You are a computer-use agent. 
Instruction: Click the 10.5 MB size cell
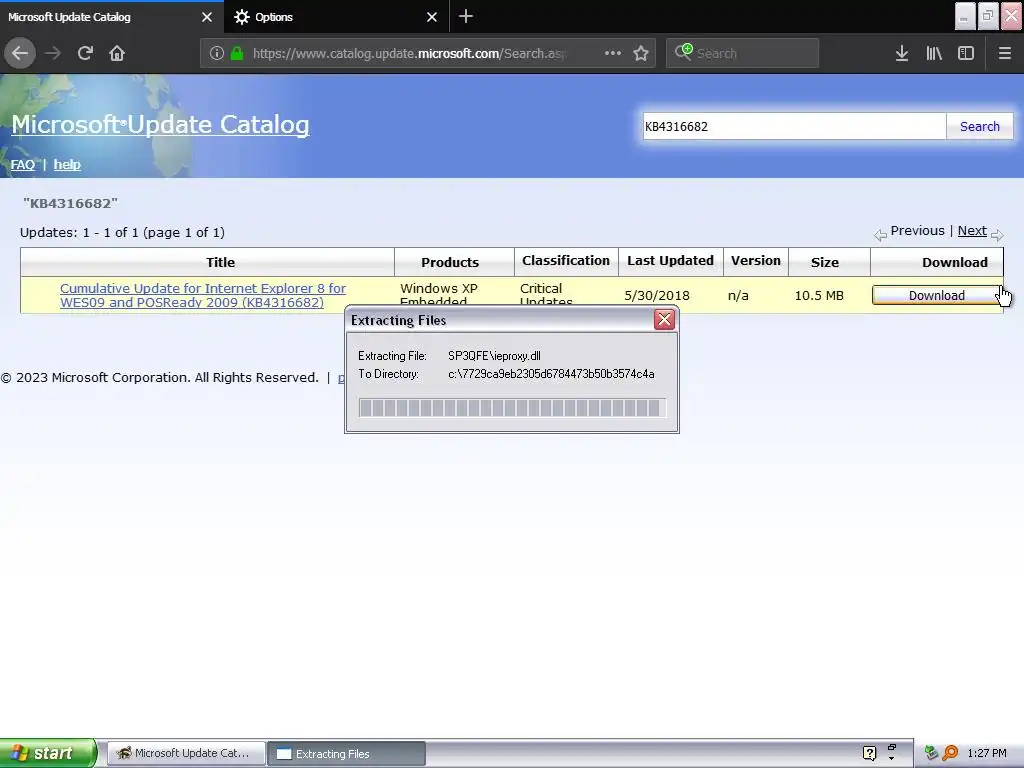pyautogui.click(x=819, y=295)
